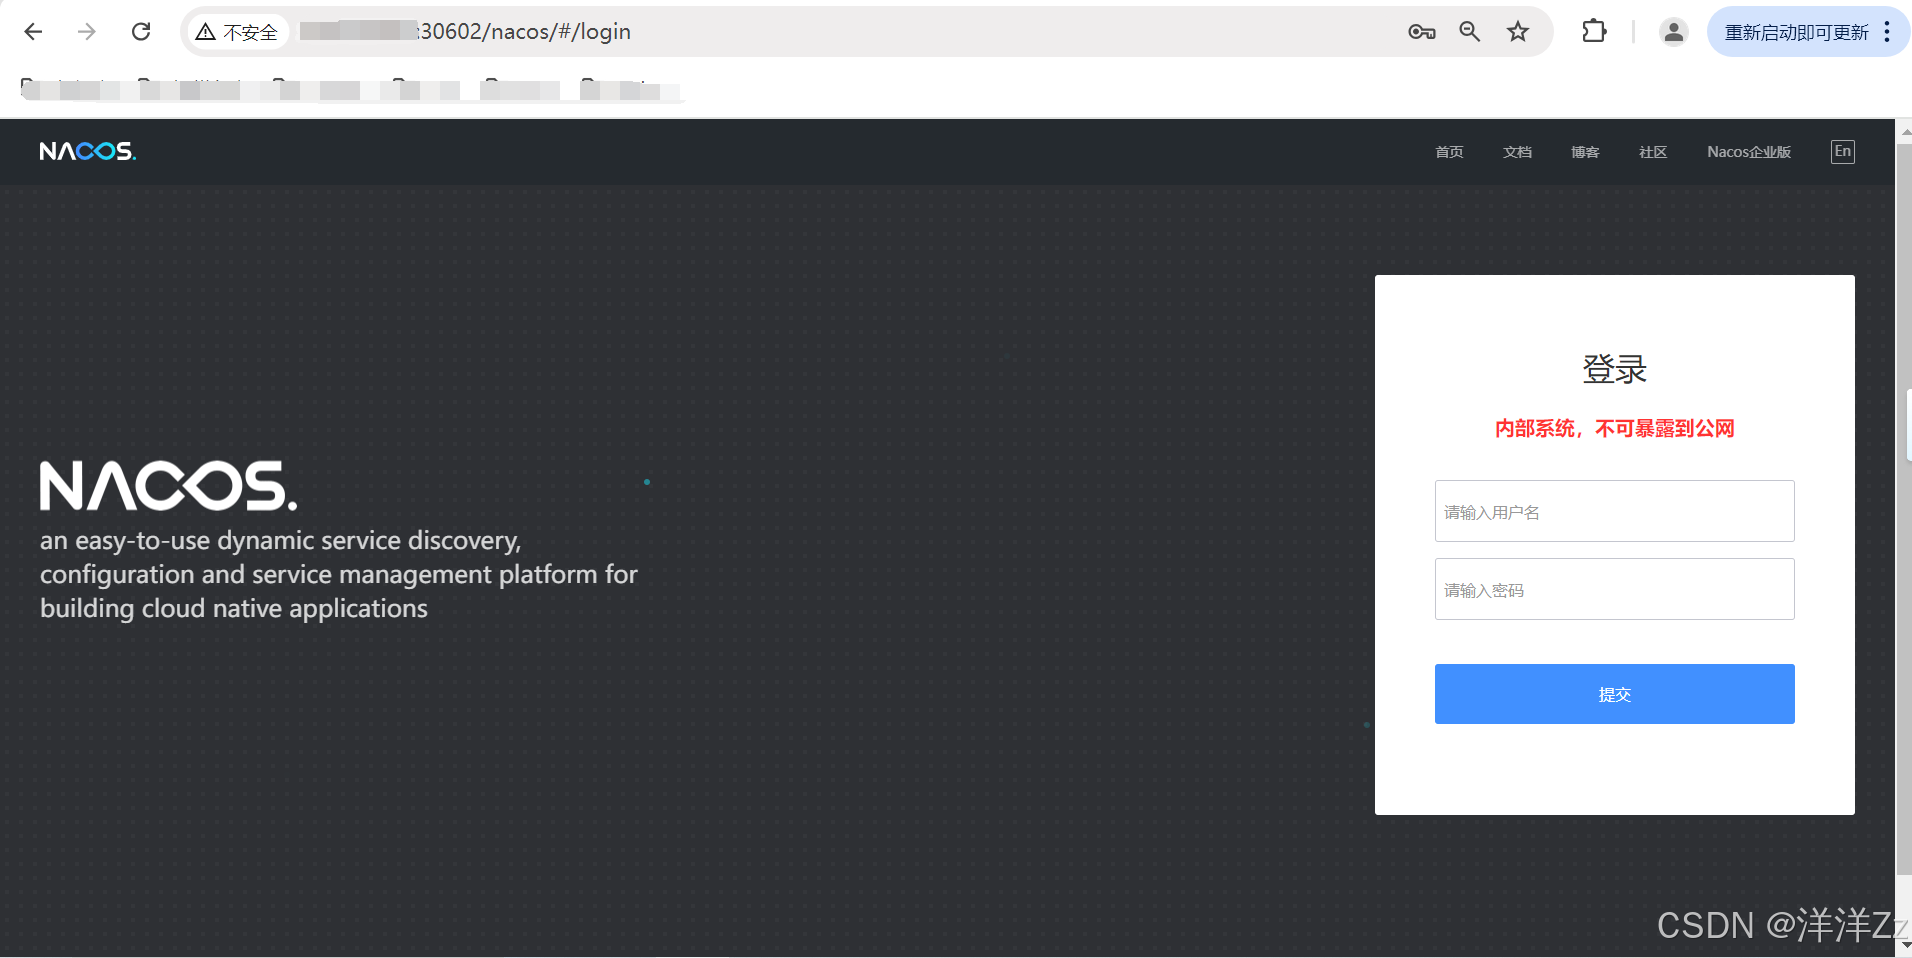This screenshot has height=958, width=1912.
Task: Reload the page with the refresh icon
Action: (x=141, y=31)
